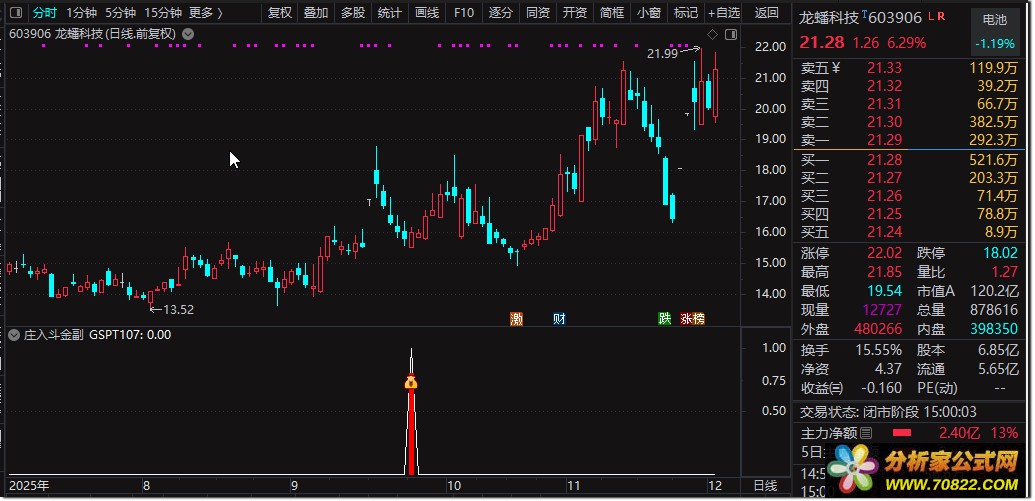Click month 11 on time axis
The width and height of the screenshot is (1035, 501).
(573, 486)
